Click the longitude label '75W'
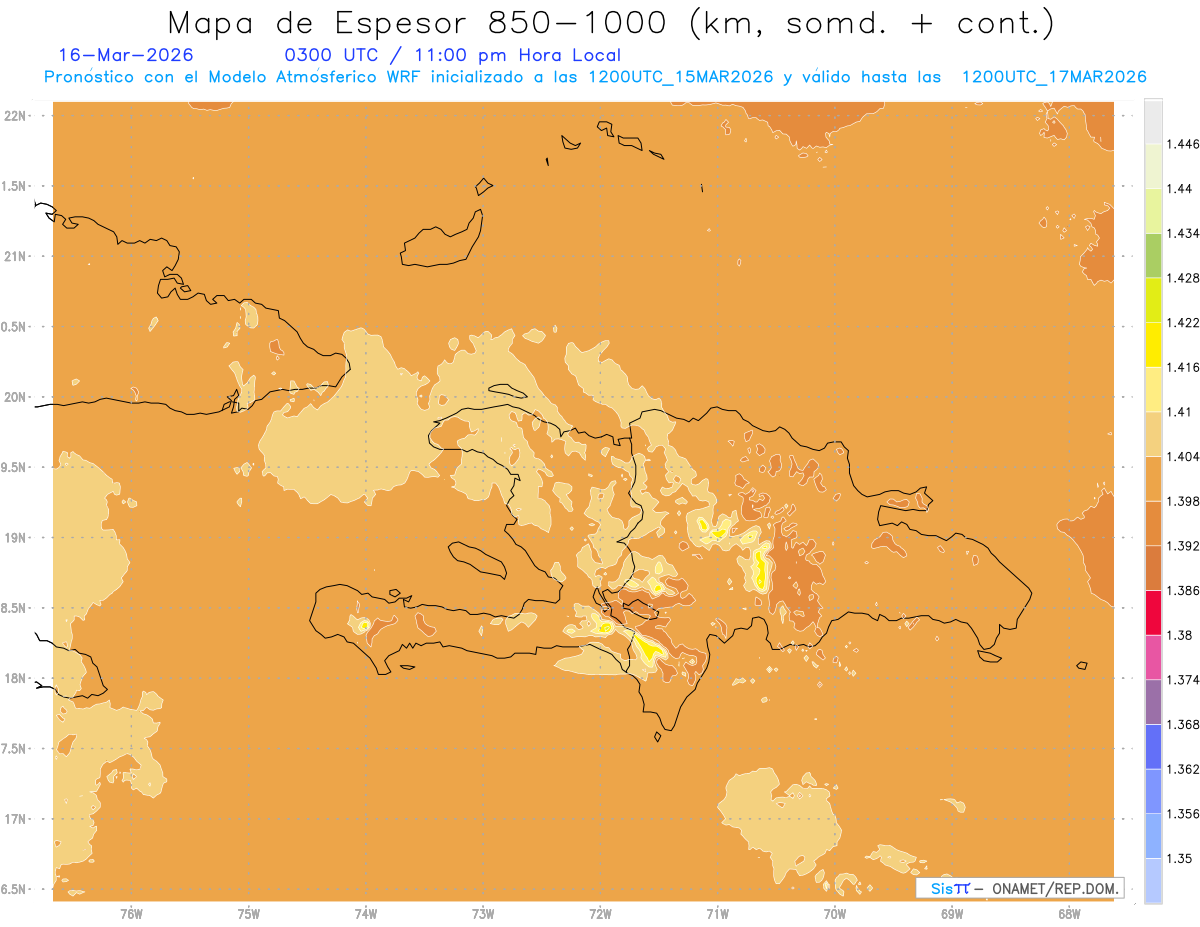 click(249, 913)
